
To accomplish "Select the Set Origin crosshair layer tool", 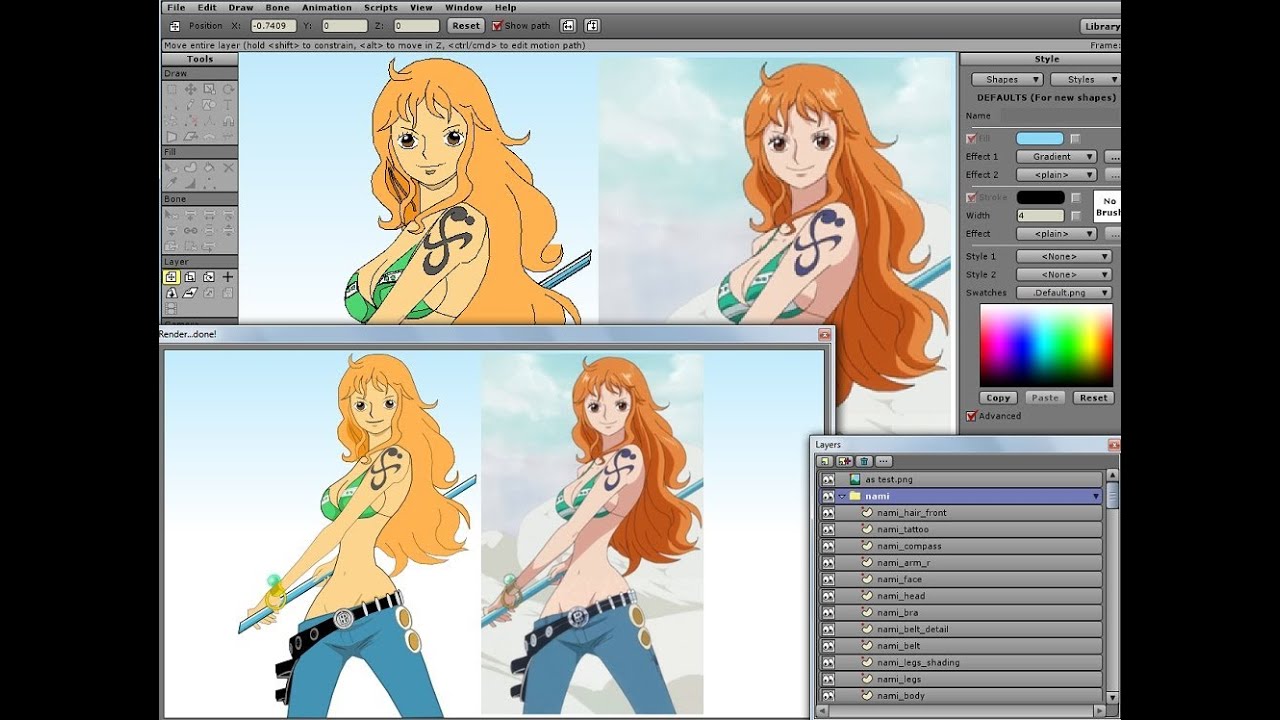I will pyautogui.click(x=228, y=277).
